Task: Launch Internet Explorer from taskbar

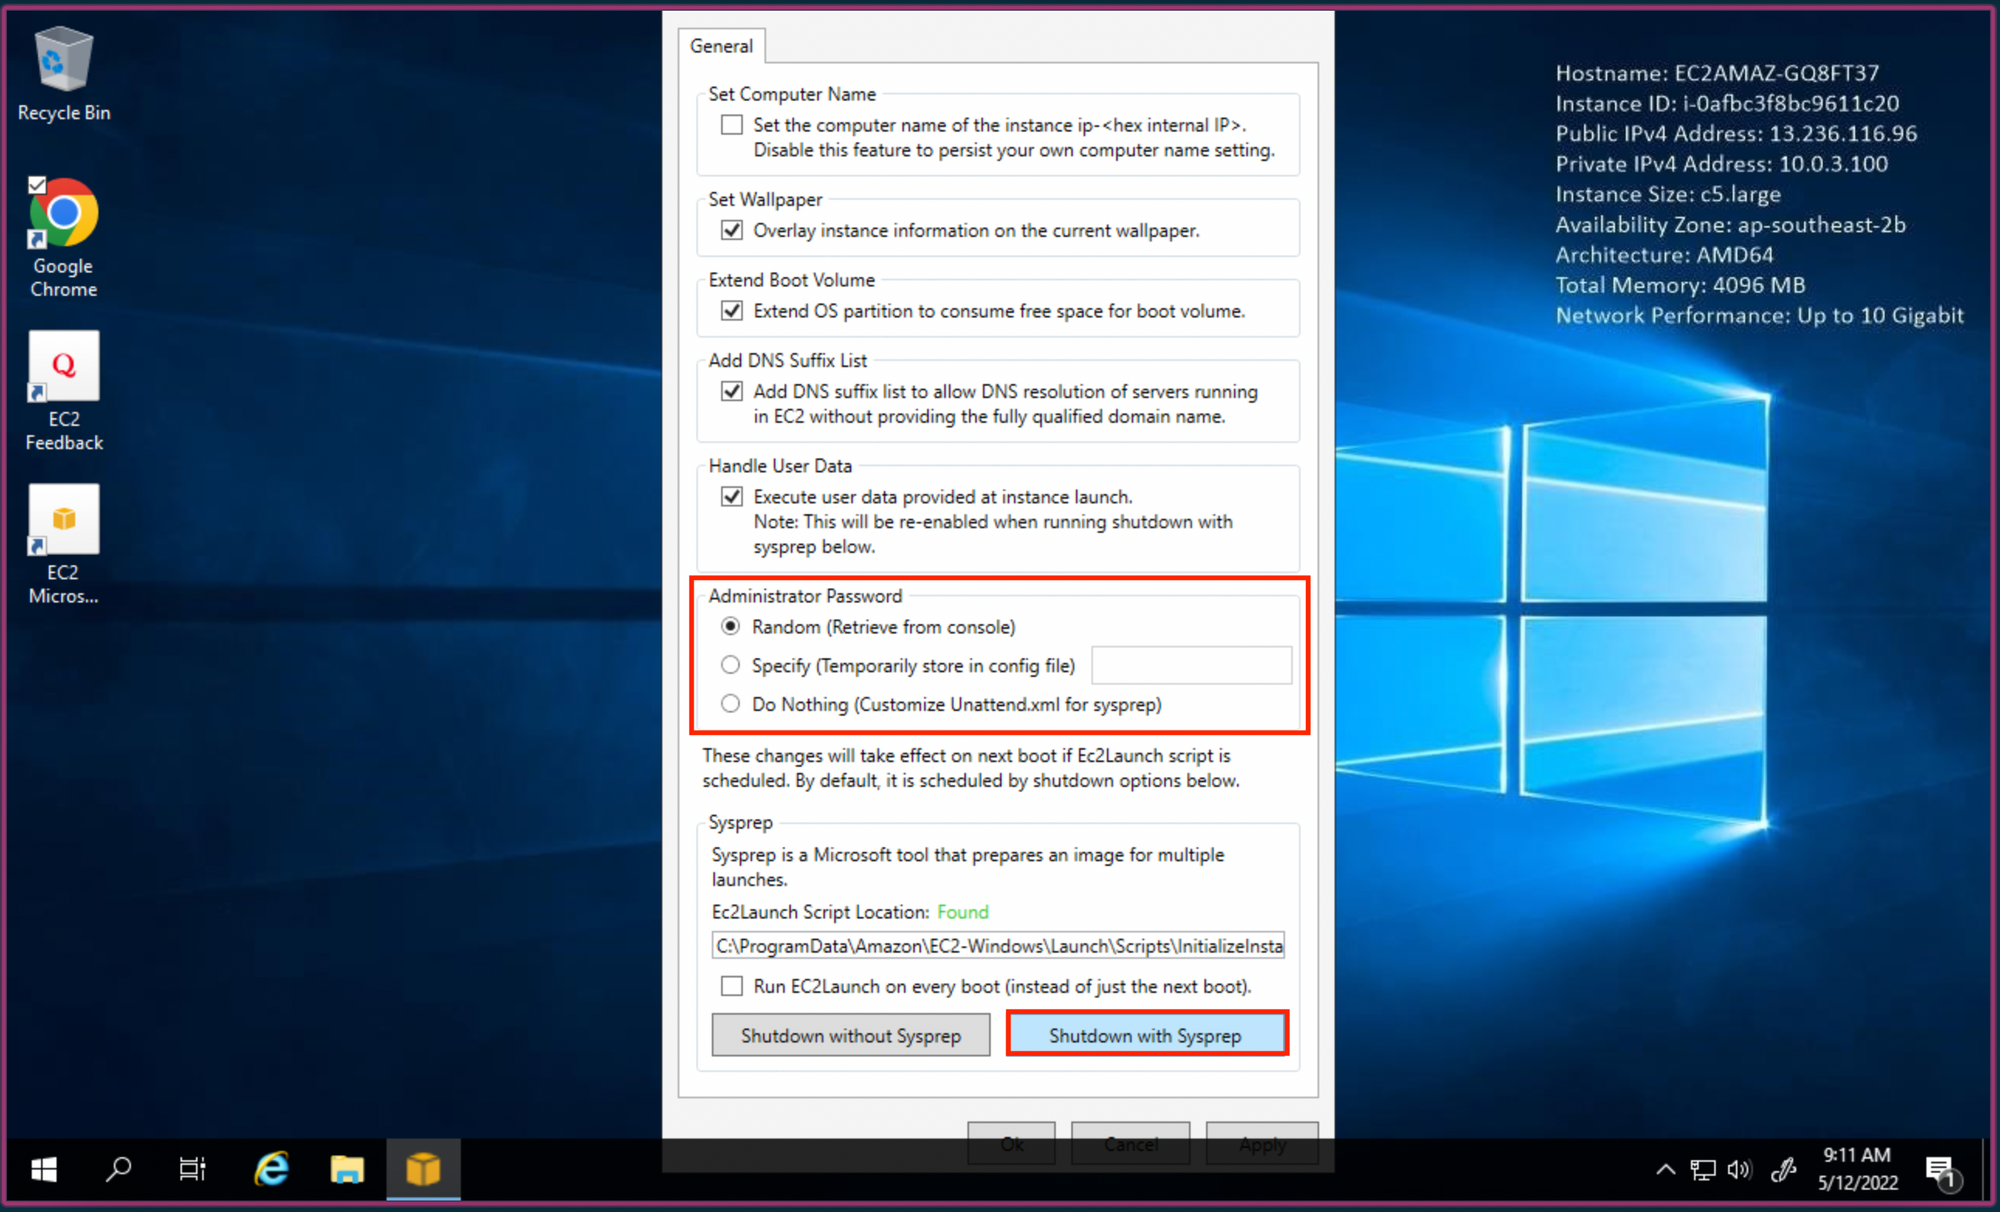Action: click(271, 1168)
